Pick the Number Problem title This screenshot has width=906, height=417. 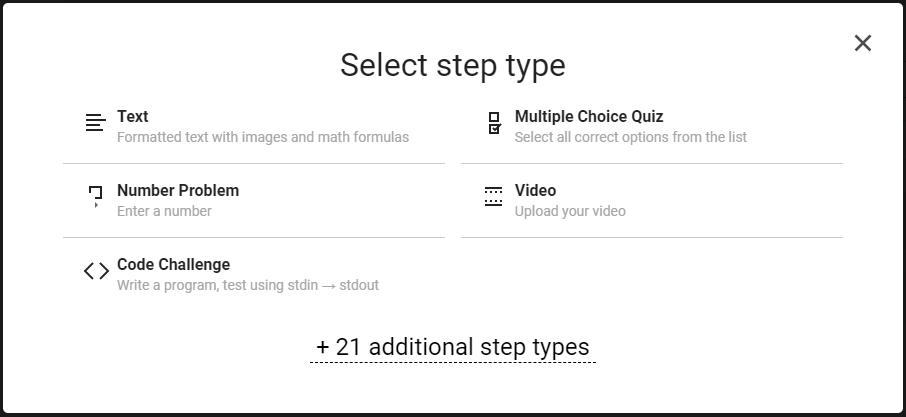(x=178, y=191)
